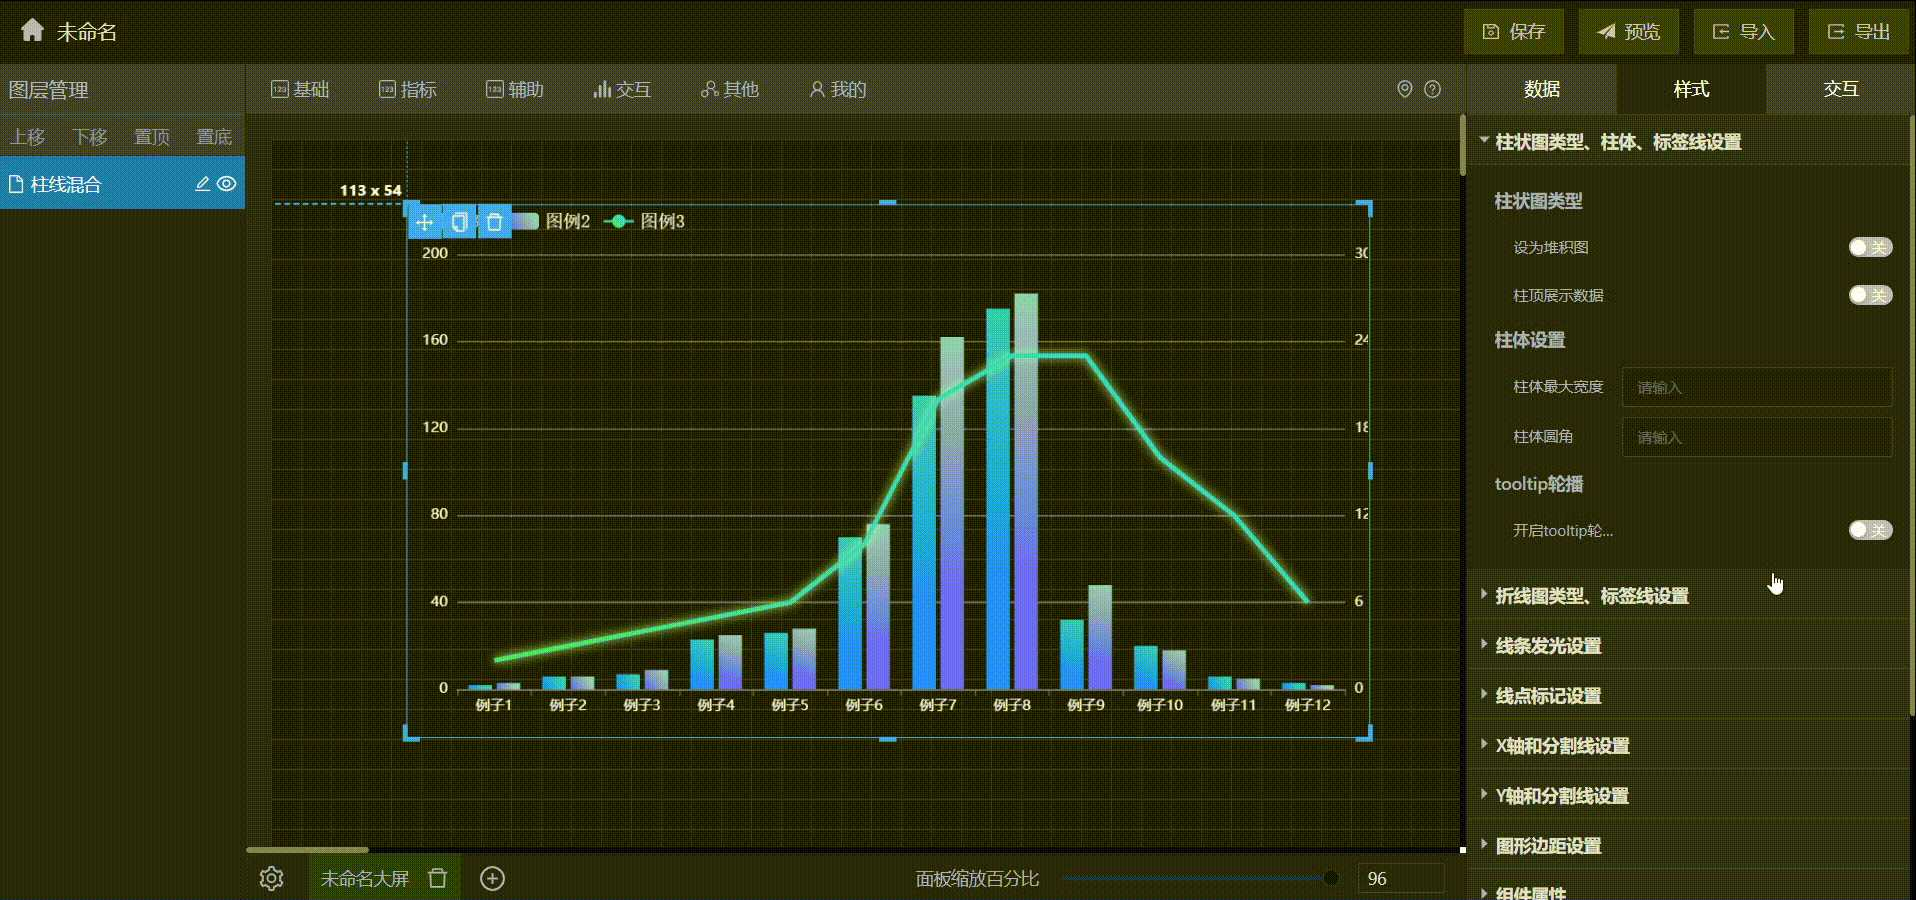The image size is (1916, 900).
Task: Click the 面板缩放百分比 slider handle
Action: (1330, 878)
